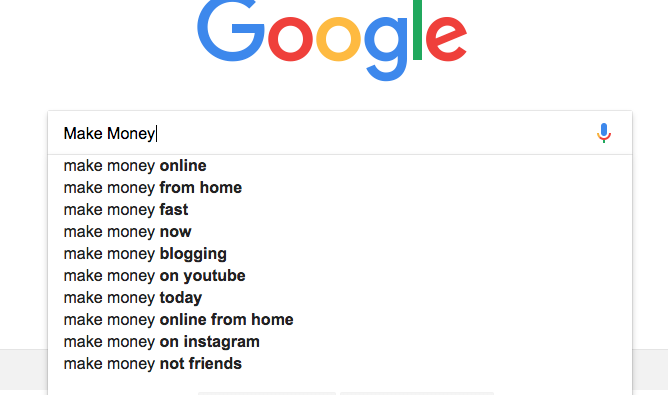Viewport: 668px width, 395px height.
Task: Select the make money now suggestion
Action: (x=340, y=232)
